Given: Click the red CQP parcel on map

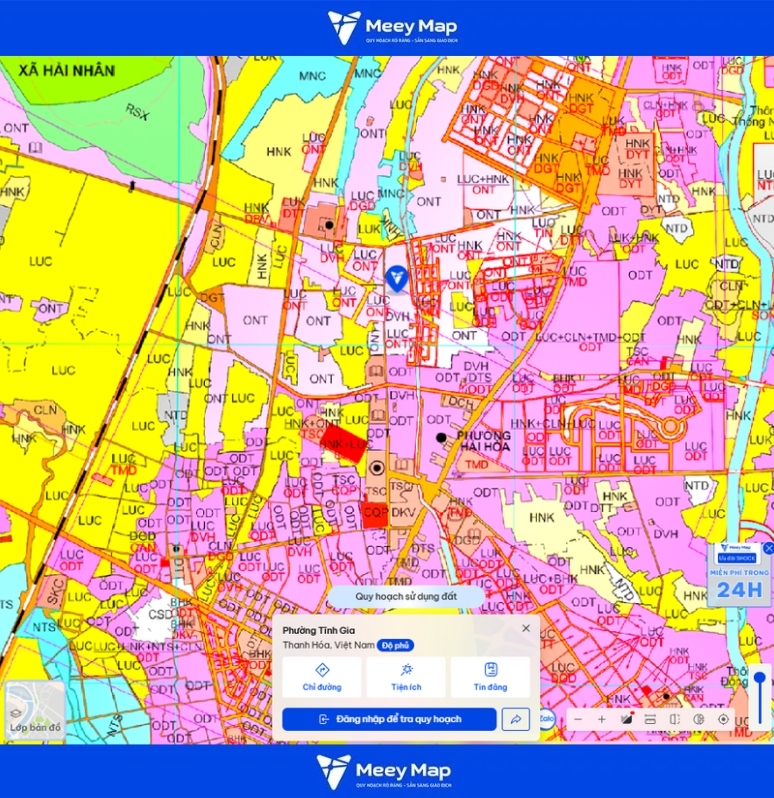Looking at the screenshot, I should pos(375,515).
